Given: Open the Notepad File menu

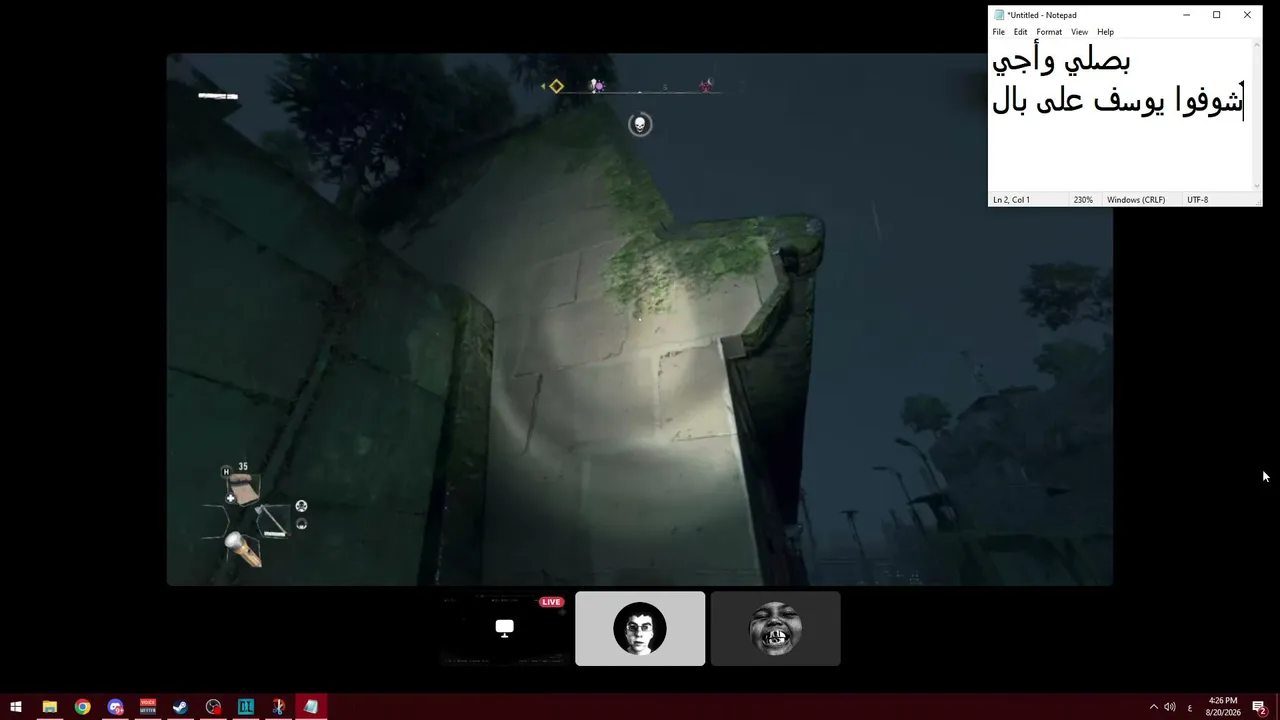Looking at the screenshot, I should point(998,32).
